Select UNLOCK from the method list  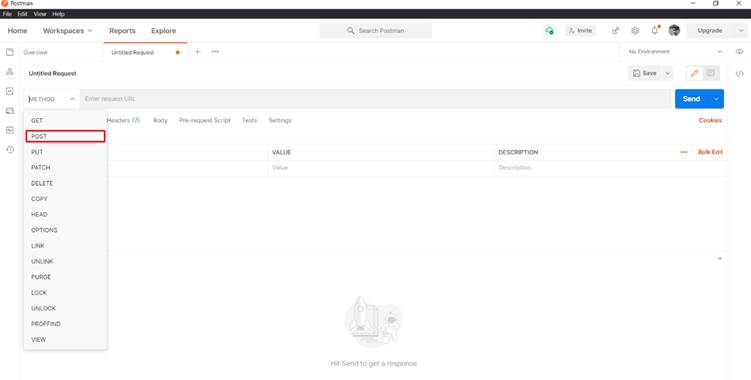pos(65,308)
